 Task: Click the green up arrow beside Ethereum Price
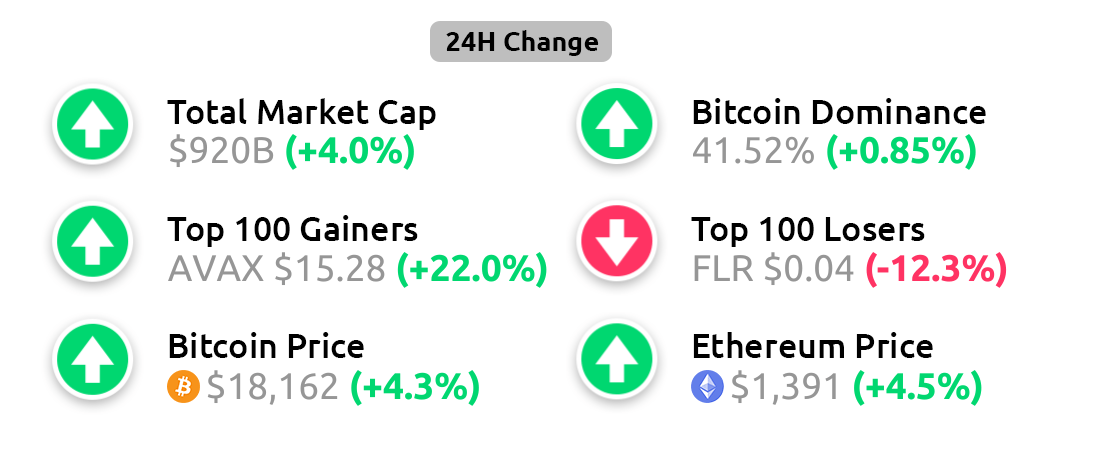(617, 359)
